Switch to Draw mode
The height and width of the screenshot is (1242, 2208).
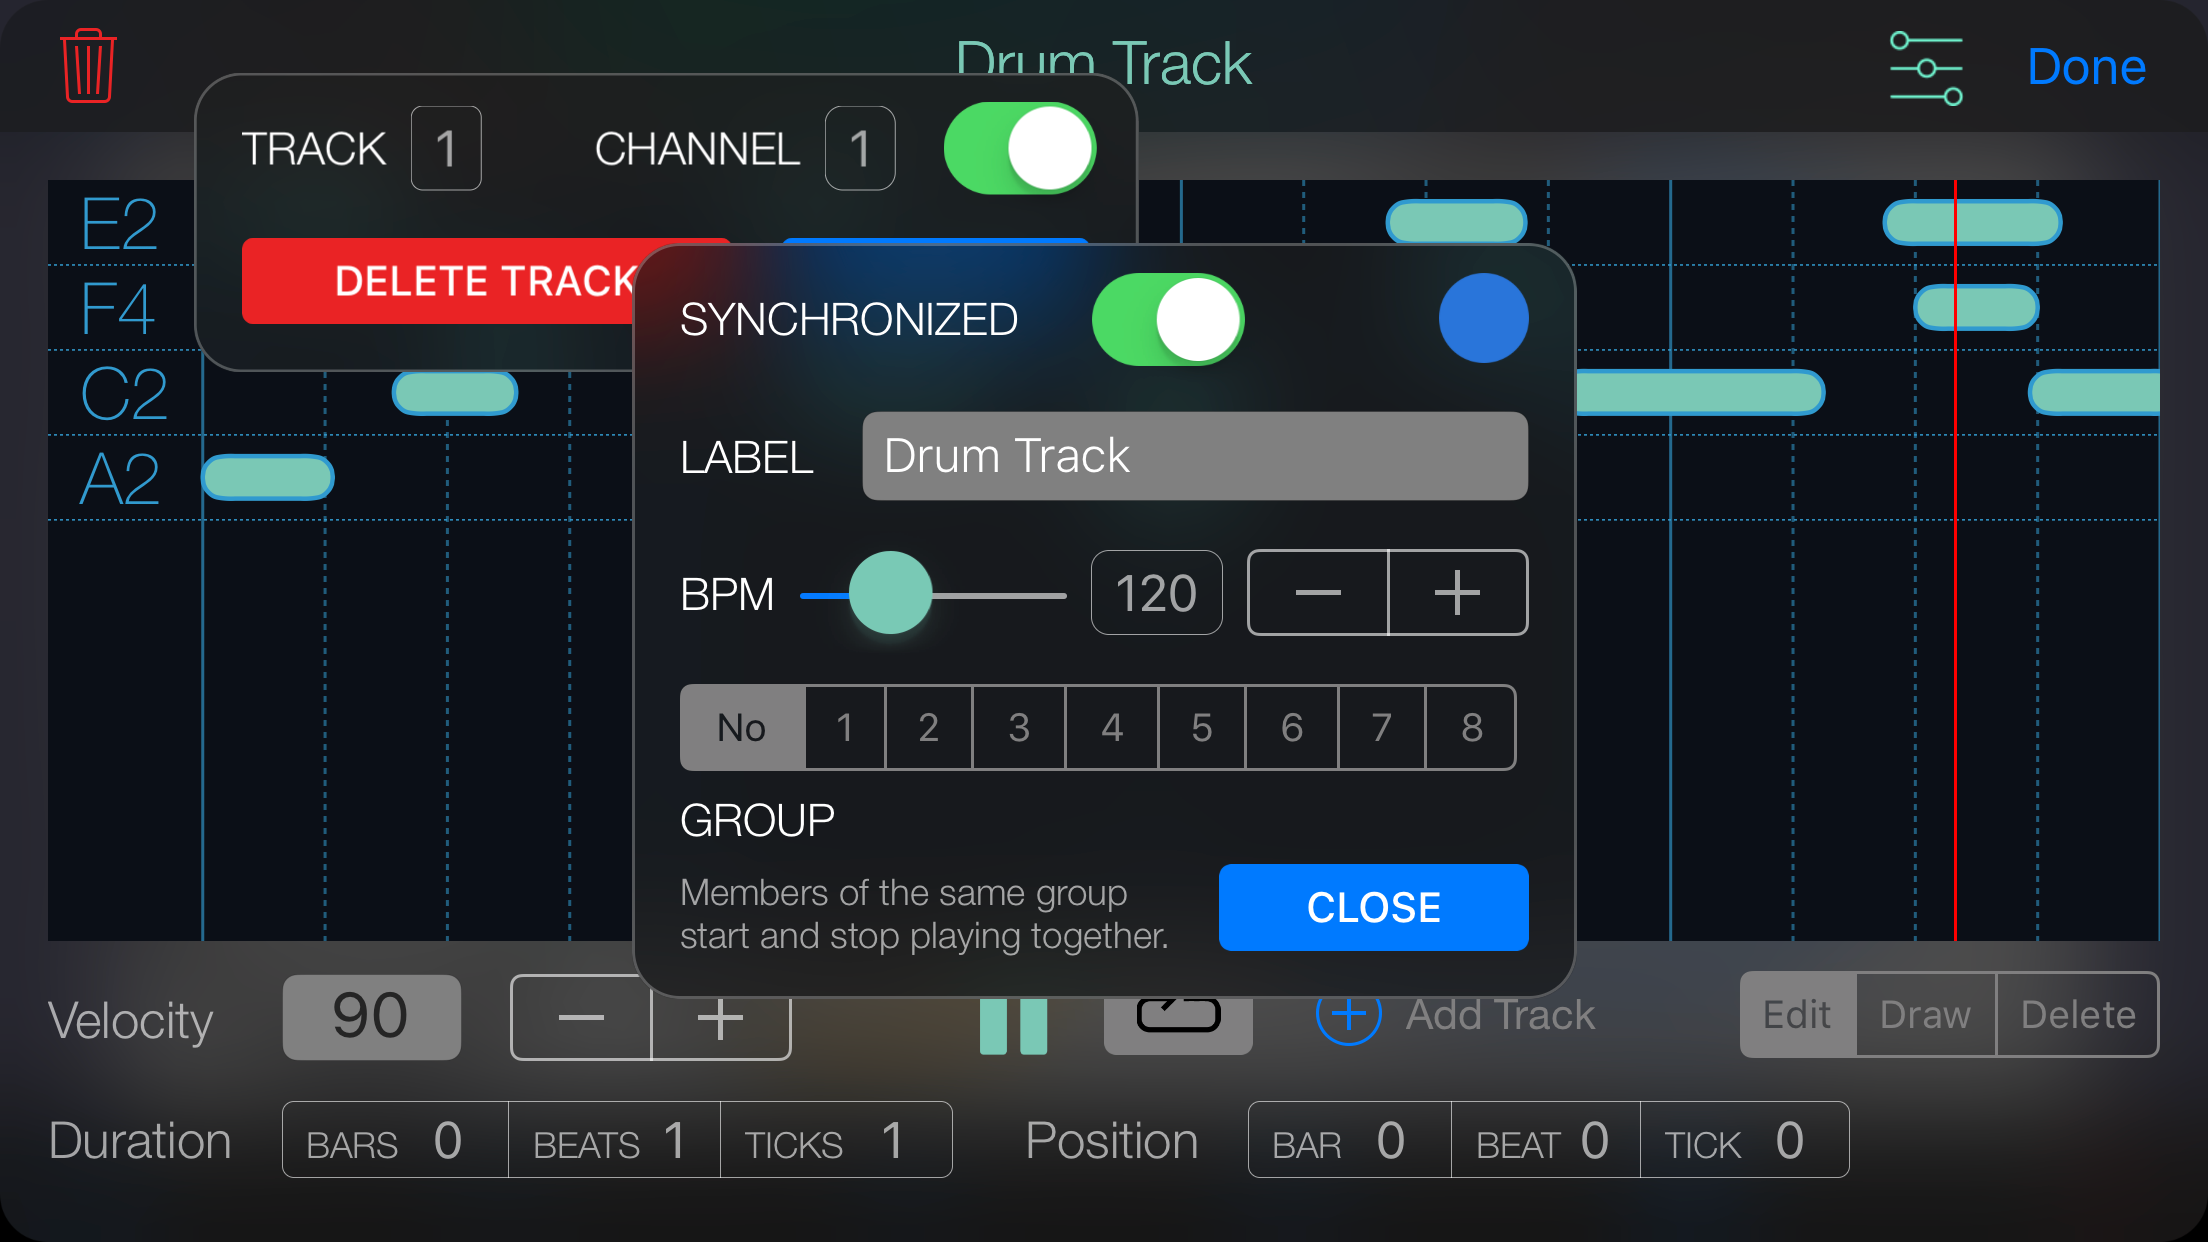click(x=1925, y=1015)
